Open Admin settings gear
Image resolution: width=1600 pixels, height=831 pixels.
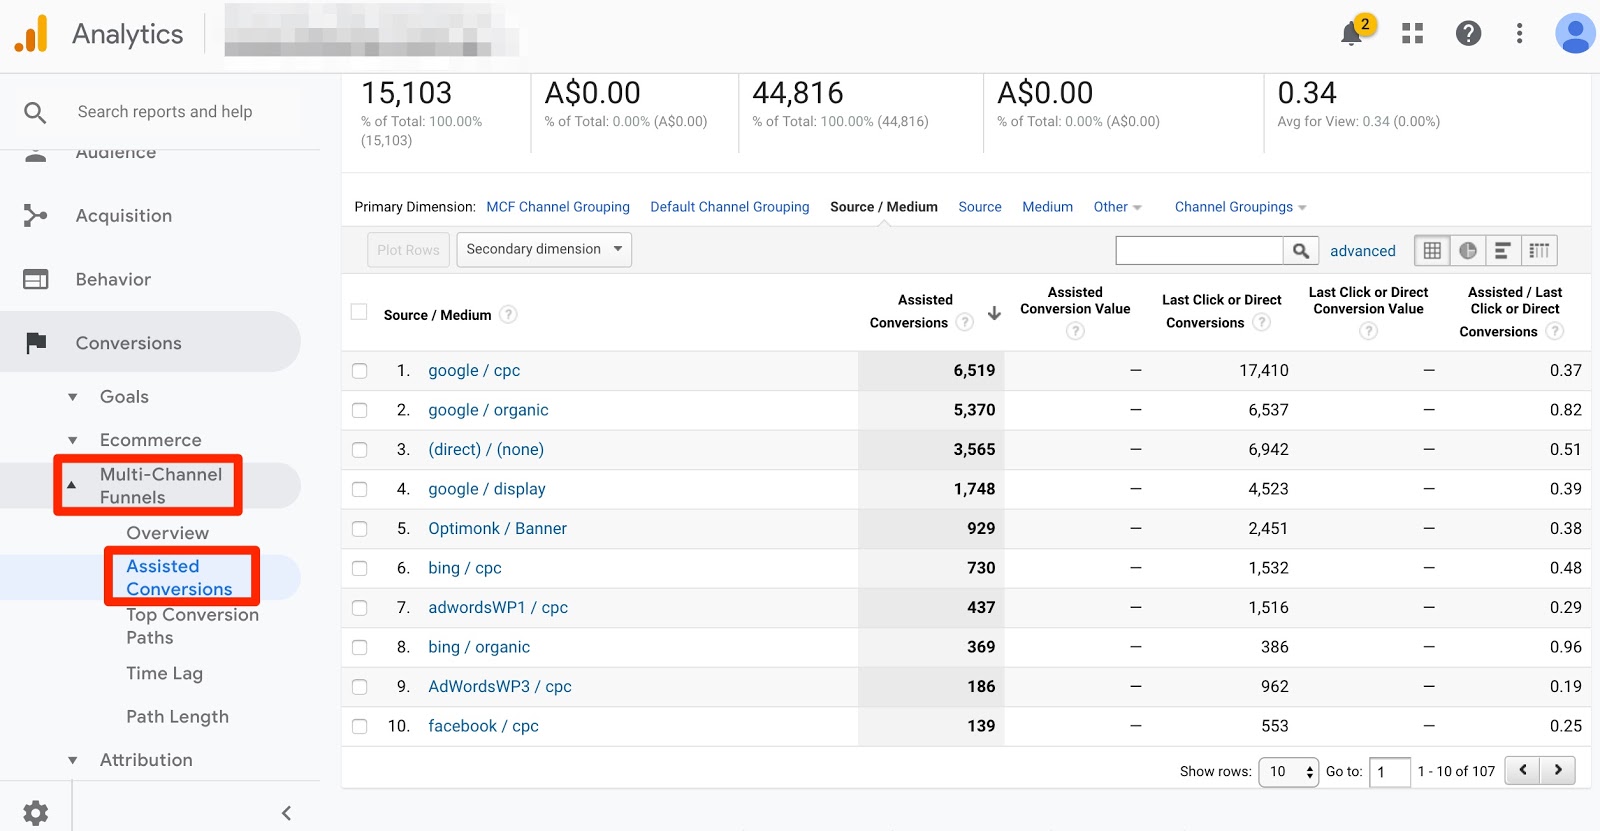[x=35, y=813]
